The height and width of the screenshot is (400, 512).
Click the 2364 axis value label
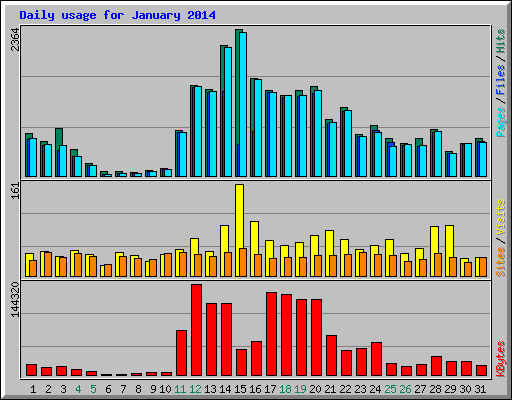click(15, 40)
